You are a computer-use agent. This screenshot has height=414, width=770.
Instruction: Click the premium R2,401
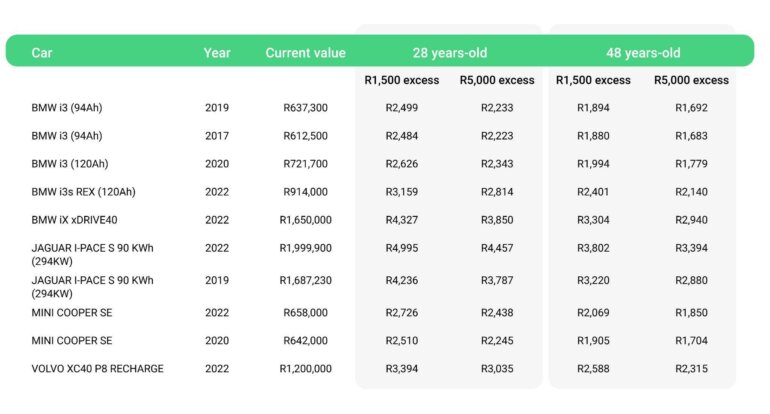tap(593, 192)
